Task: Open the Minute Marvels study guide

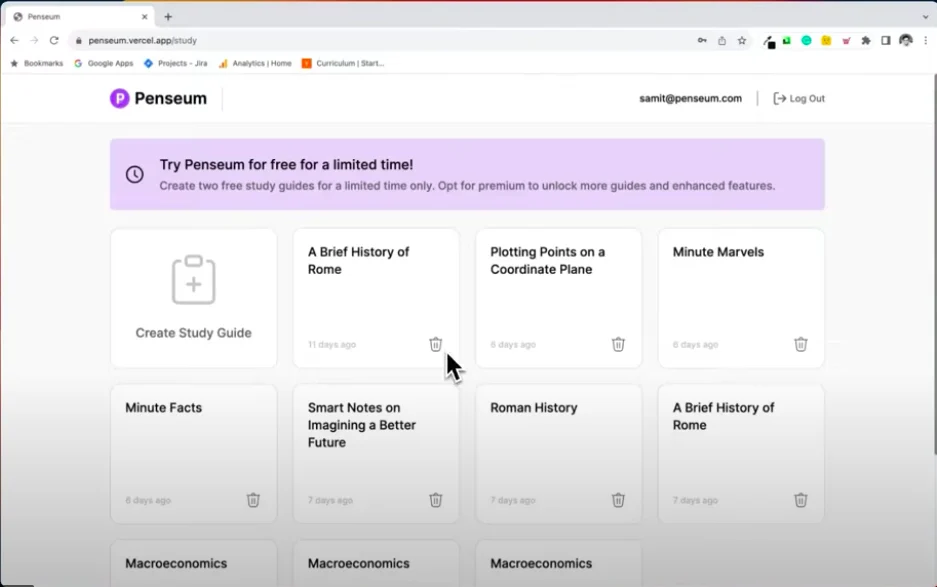Action: point(718,253)
